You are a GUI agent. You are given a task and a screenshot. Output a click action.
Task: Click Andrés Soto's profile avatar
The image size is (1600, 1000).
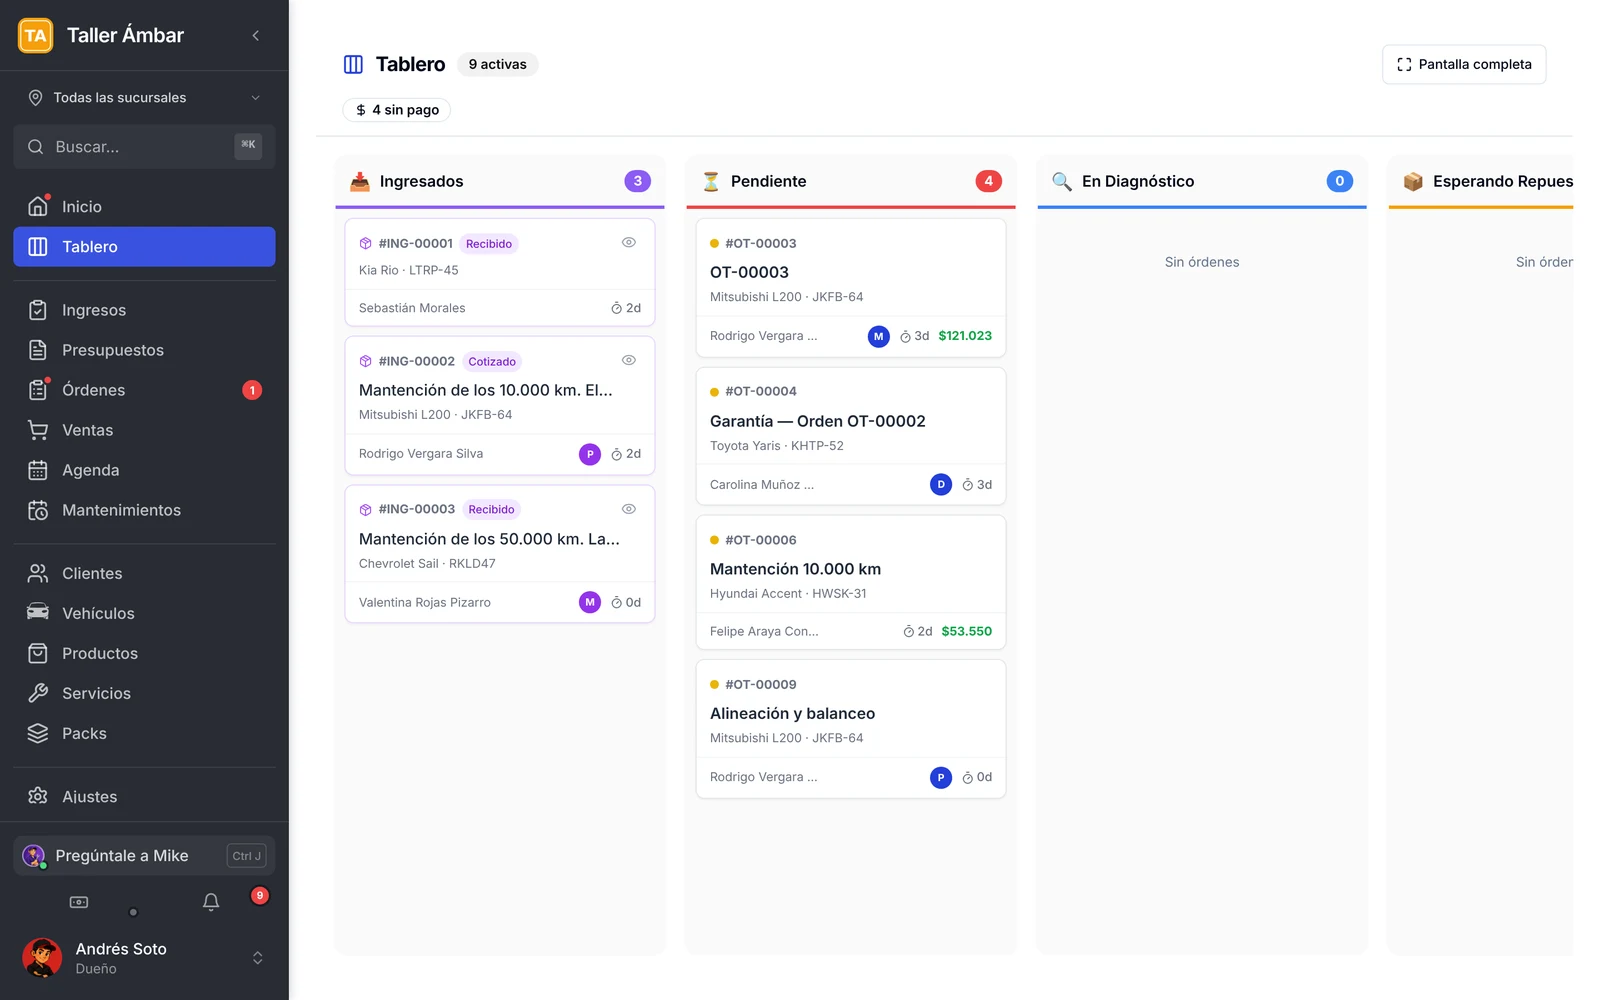42,958
